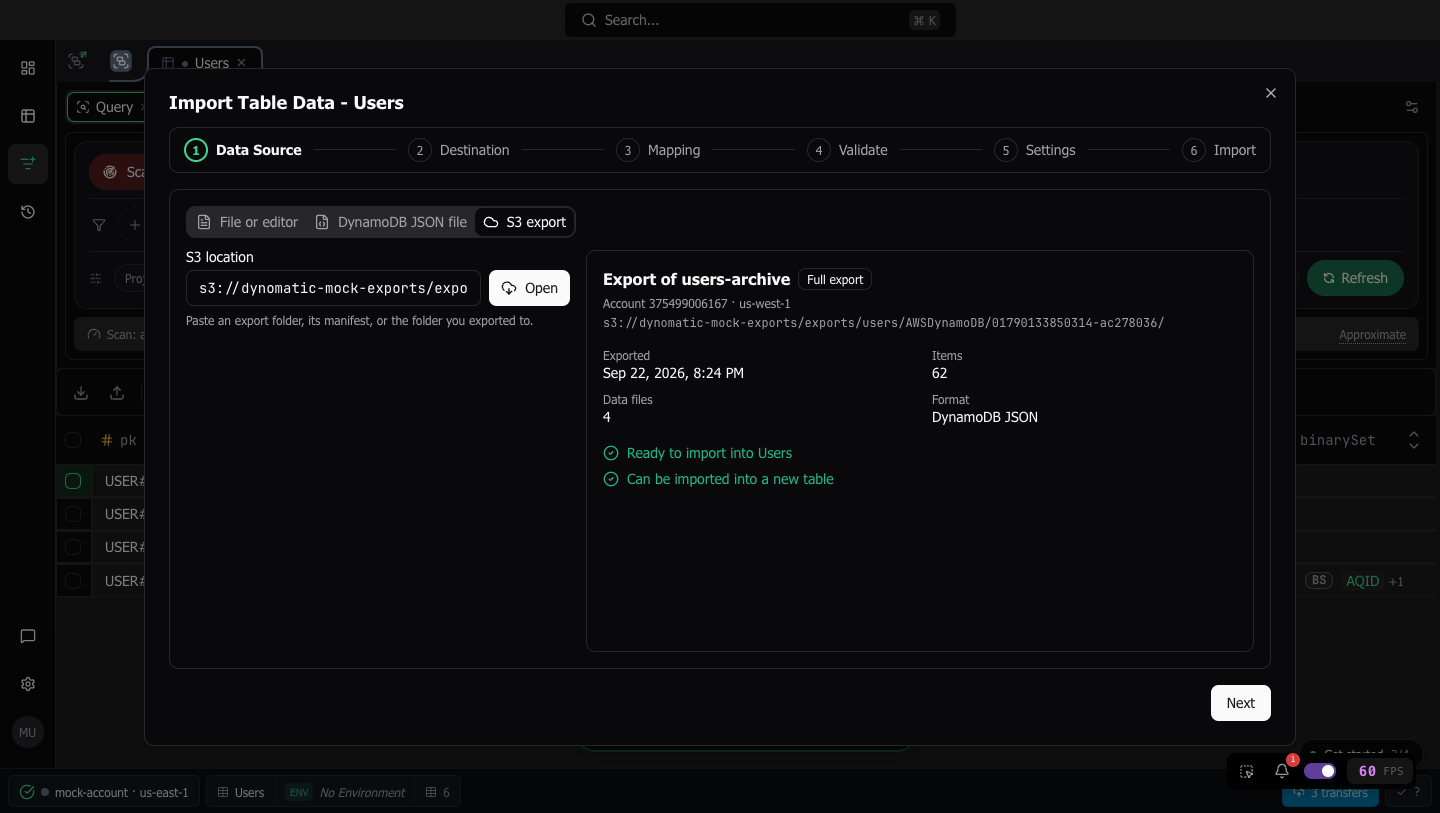Open the feedback chat bubble icon

click(x=28, y=636)
